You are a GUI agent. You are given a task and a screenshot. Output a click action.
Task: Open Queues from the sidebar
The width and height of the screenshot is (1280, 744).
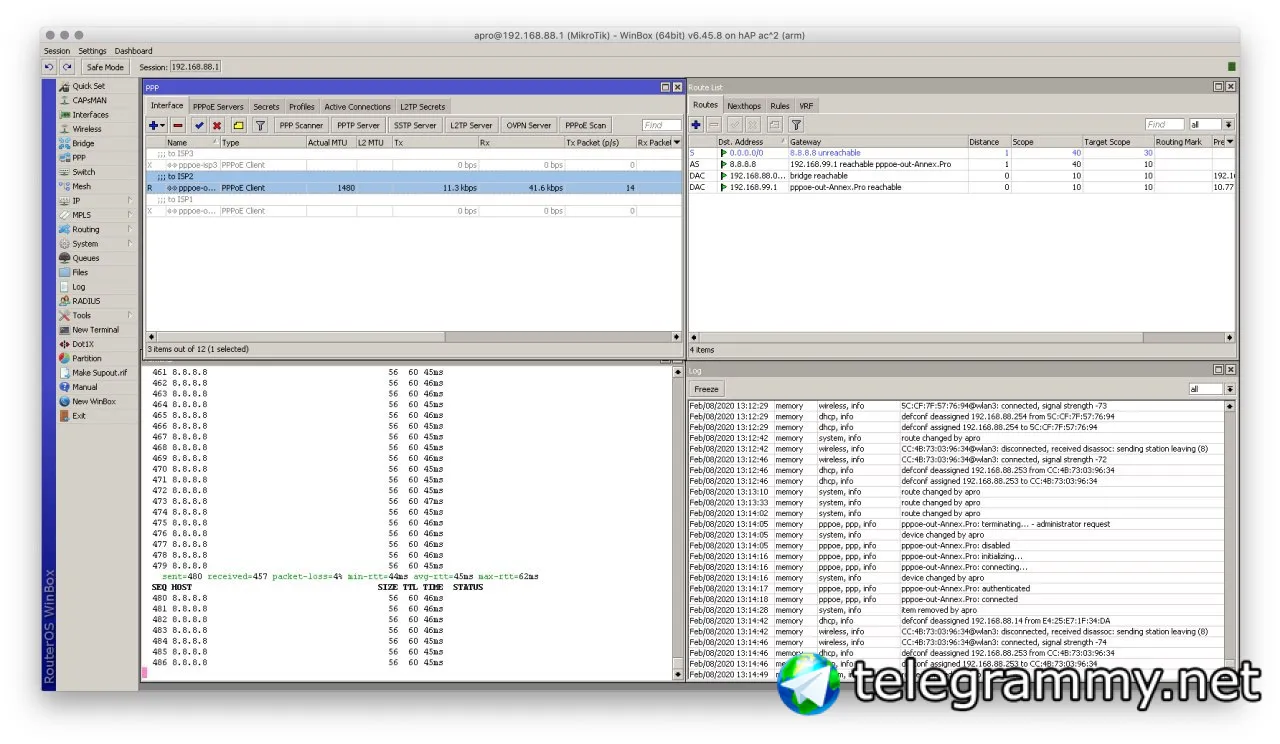click(x=85, y=258)
